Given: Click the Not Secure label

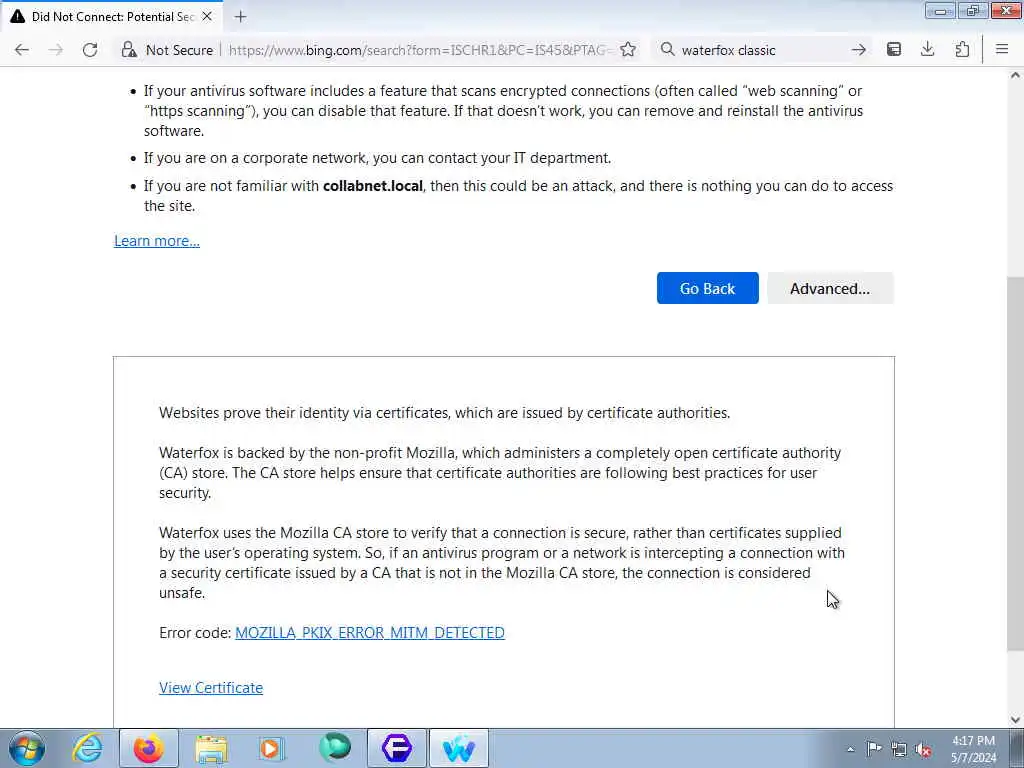Looking at the screenshot, I should pyautogui.click(x=179, y=50).
